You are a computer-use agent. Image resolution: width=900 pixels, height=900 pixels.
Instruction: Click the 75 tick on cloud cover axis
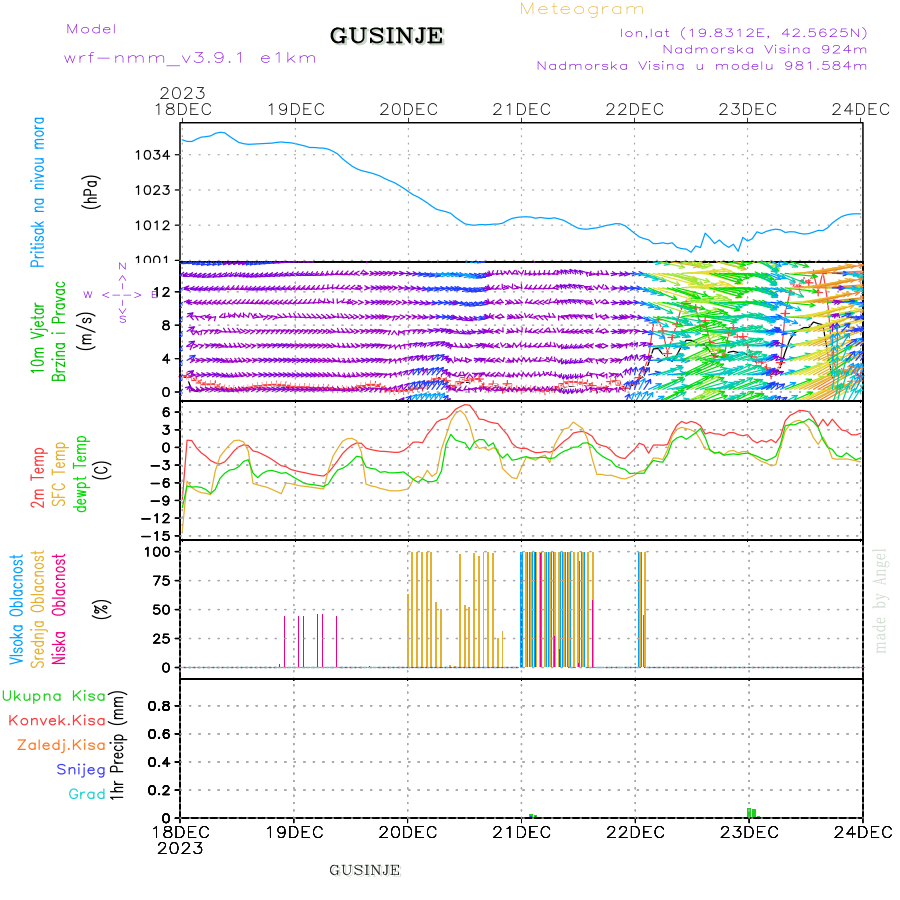point(161,581)
